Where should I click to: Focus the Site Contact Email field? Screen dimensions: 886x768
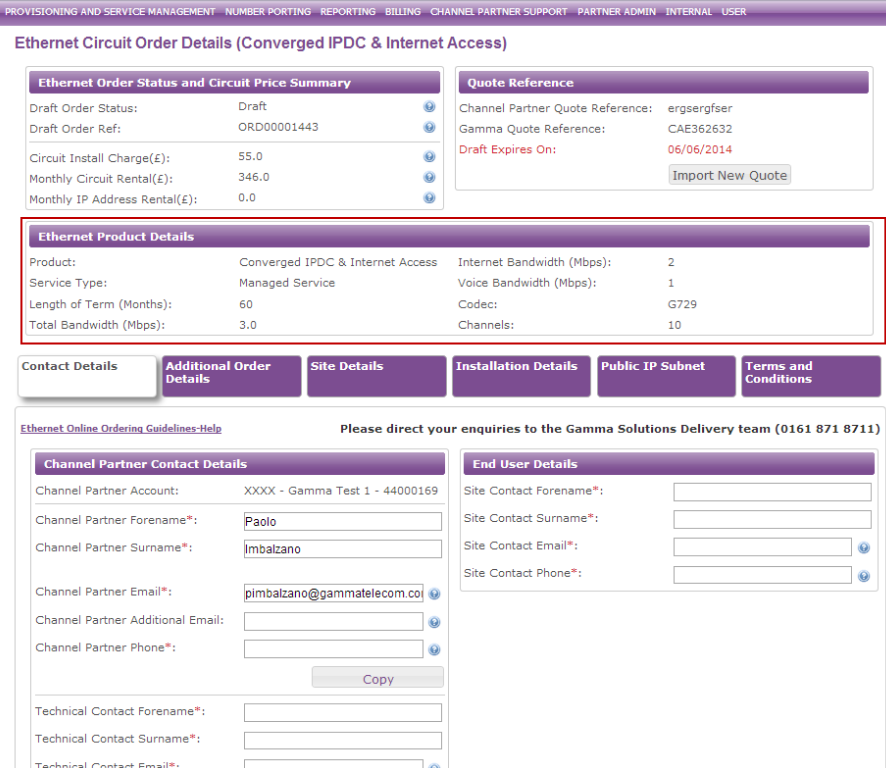click(762, 547)
